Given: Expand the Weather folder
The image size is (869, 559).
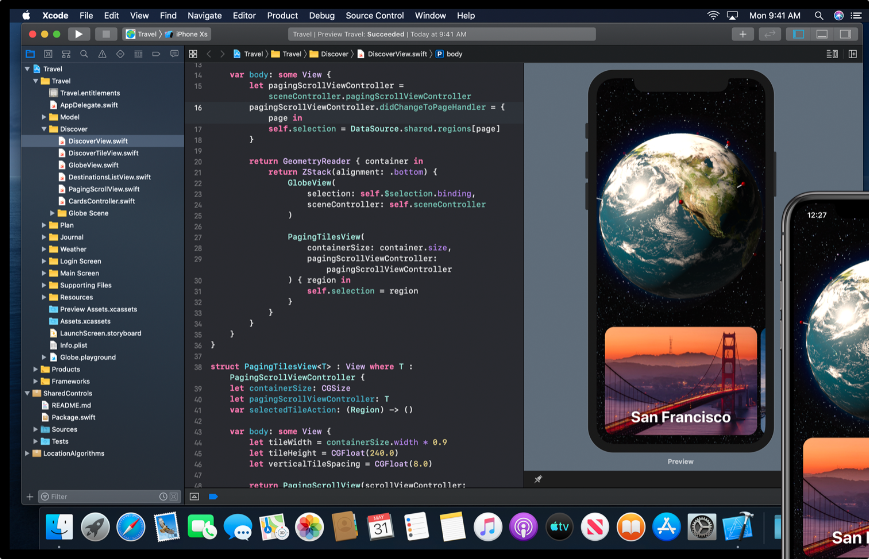Looking at the screenshot, I should (x=44, y=249).
